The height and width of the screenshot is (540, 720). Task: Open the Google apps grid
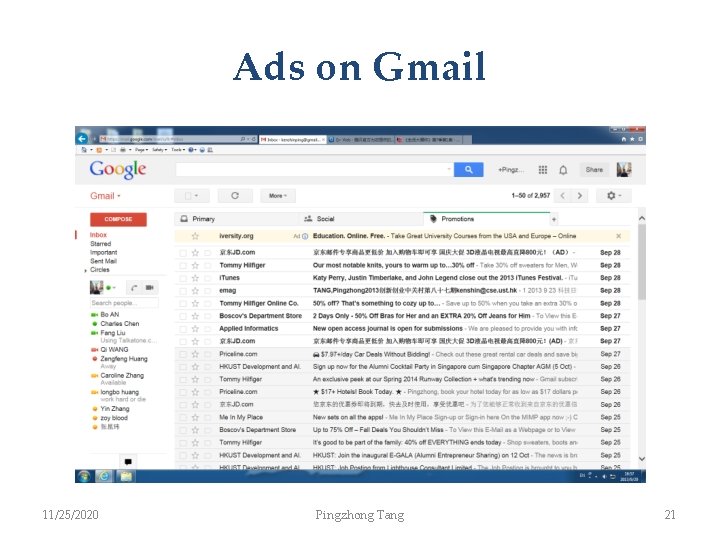(x=543, y=170)
